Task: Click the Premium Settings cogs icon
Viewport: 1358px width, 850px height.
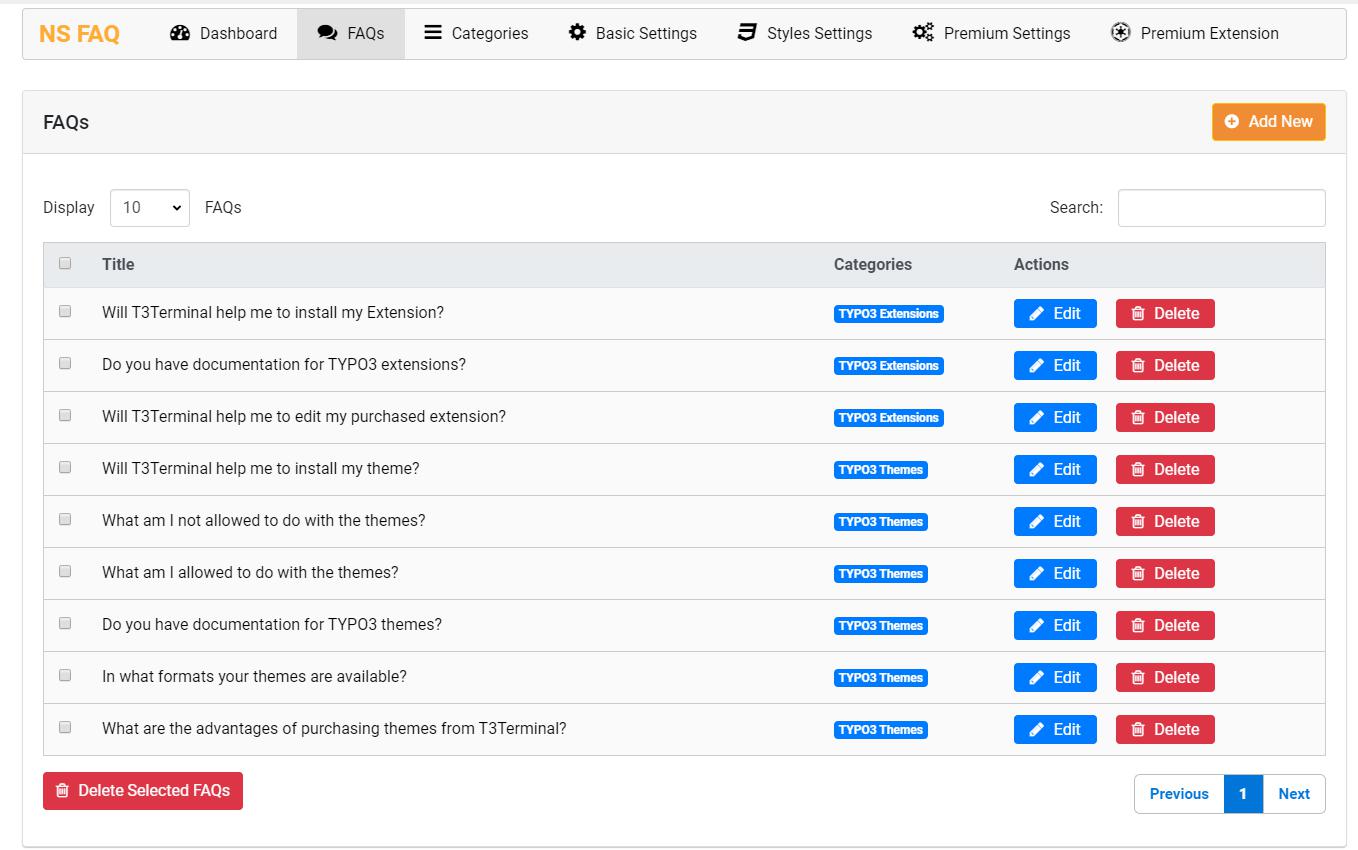Action: tap(923, 33)
